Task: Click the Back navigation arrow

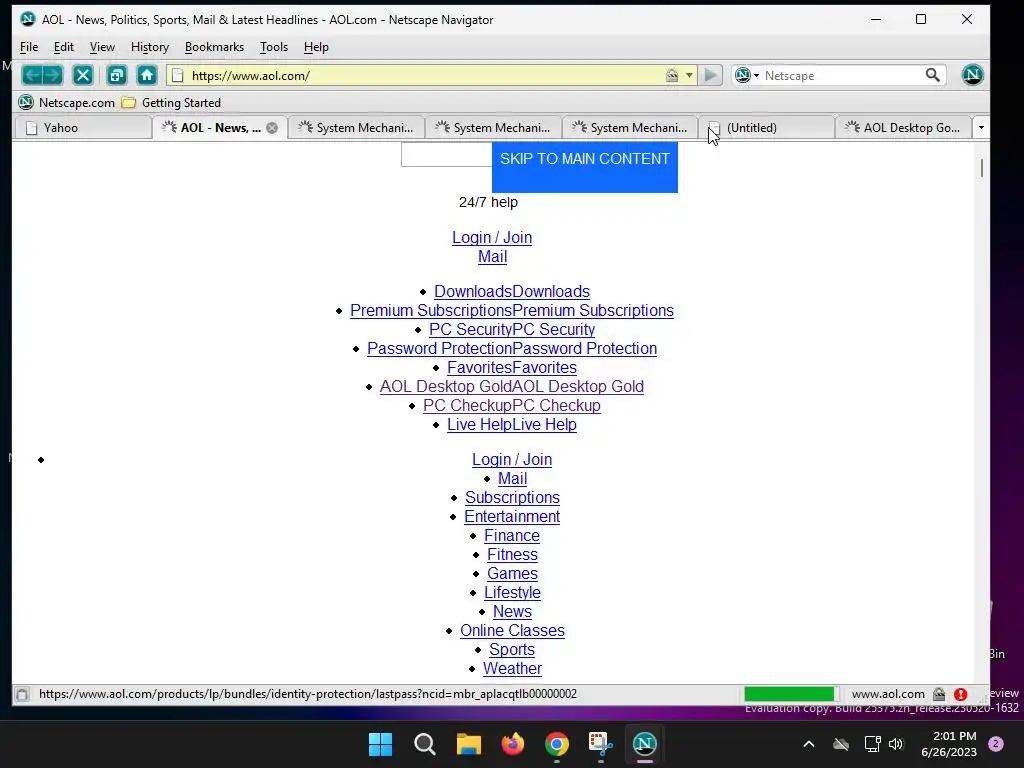Action: (x=32, y=75)
